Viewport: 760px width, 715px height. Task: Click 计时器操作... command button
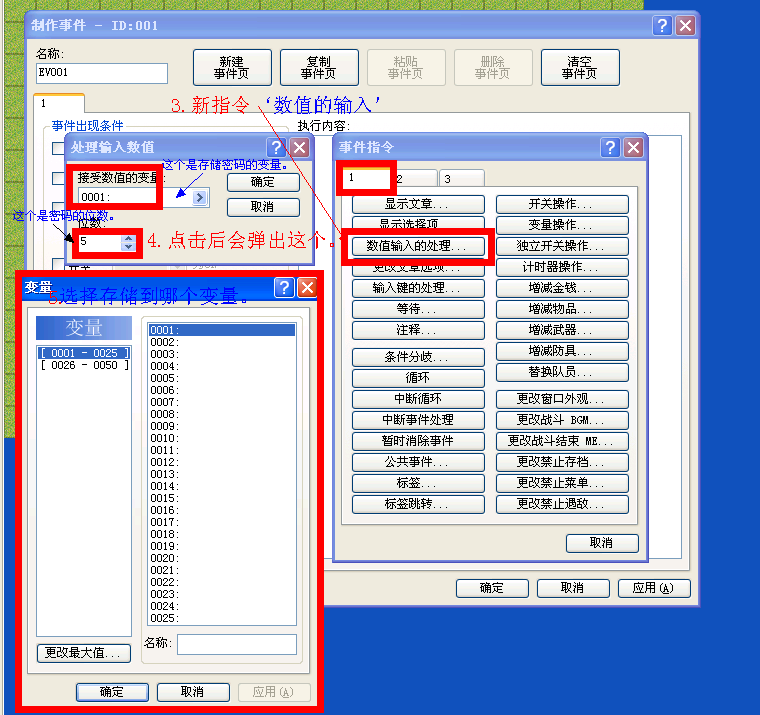[x=562, y=267]
